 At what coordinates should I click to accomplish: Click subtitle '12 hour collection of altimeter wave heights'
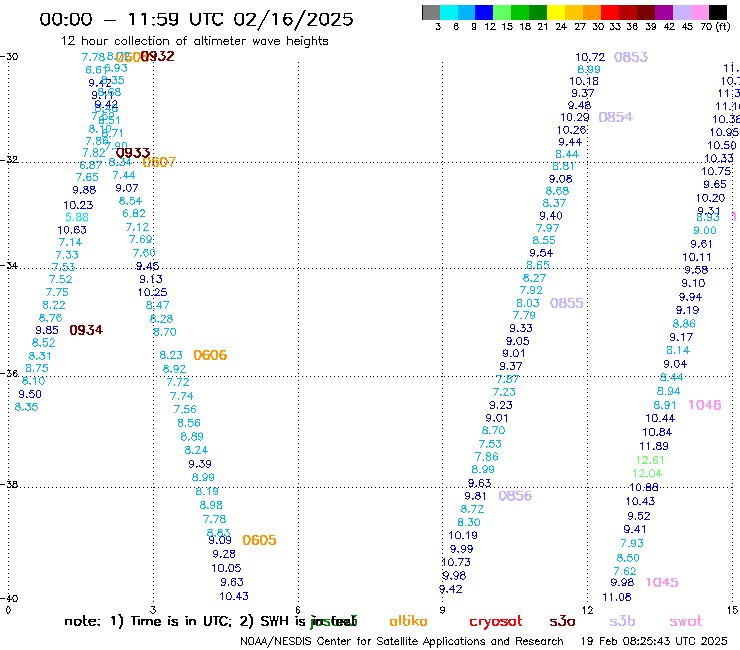[194, 41]
